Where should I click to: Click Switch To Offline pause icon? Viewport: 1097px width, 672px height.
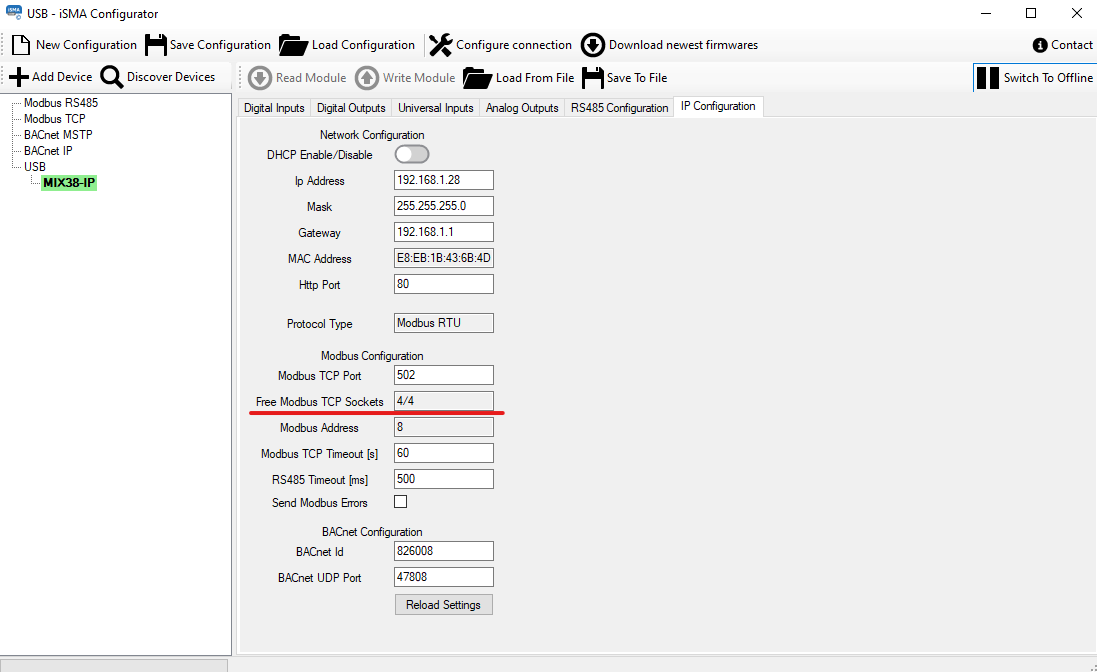point(987,78)
